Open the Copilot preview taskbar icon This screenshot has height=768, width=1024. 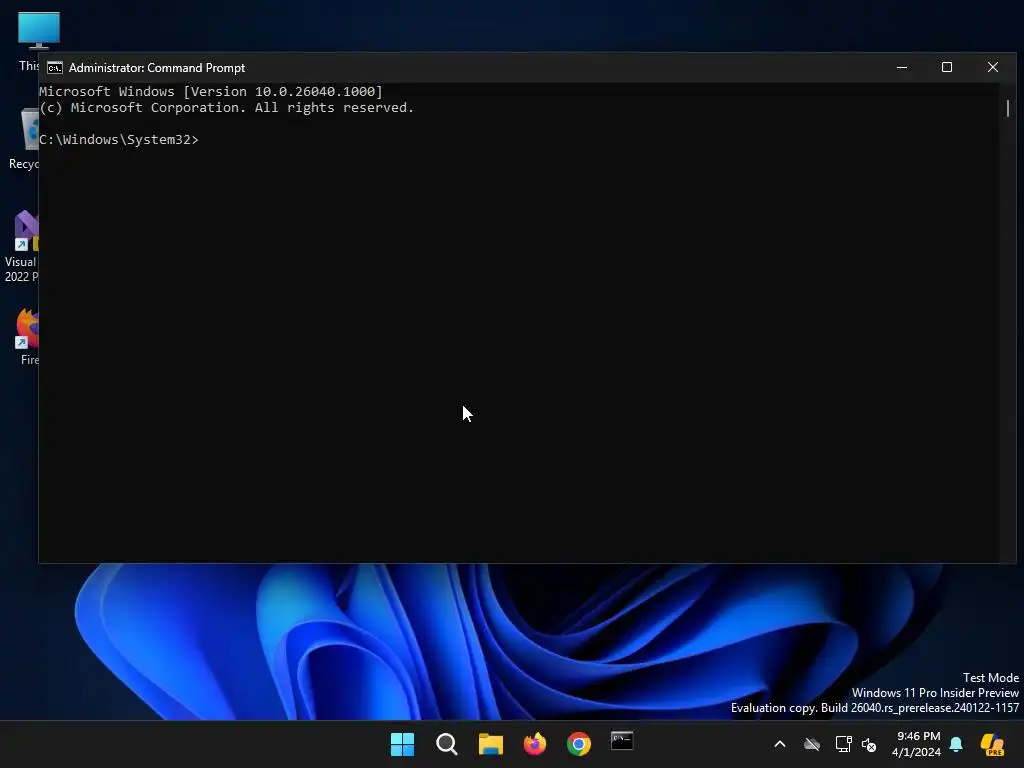coord(993,744)
